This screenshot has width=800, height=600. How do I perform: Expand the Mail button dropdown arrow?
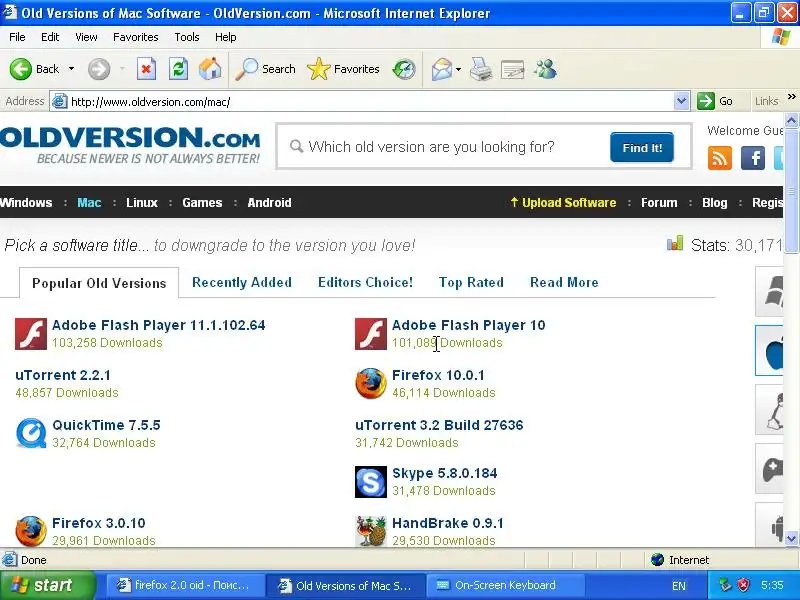pyautogui.click(x=458, y=69)
